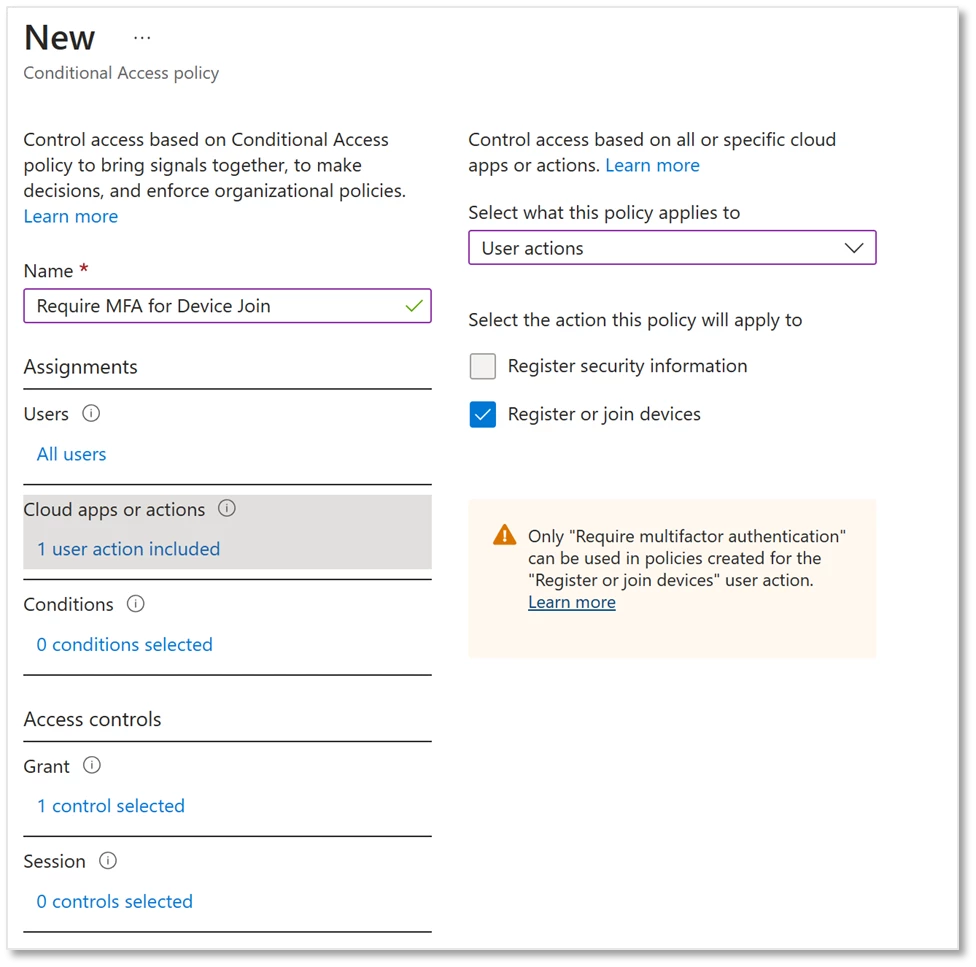Uncheck the Register or join devices checkbox
976x967 pixels.
coord(483,414)
